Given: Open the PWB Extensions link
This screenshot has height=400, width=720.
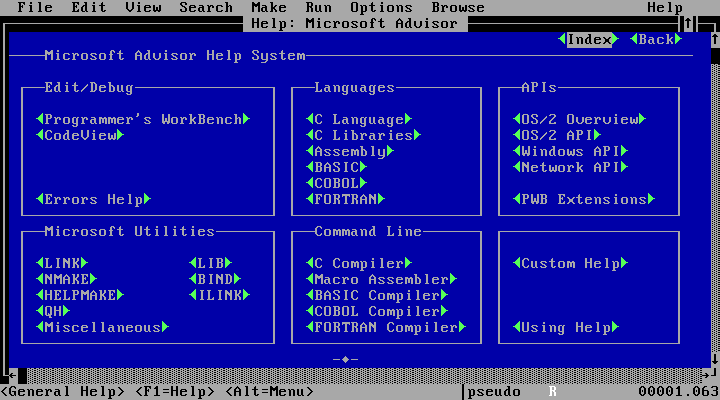Looking at the screenshot, I should click(584, 199).
